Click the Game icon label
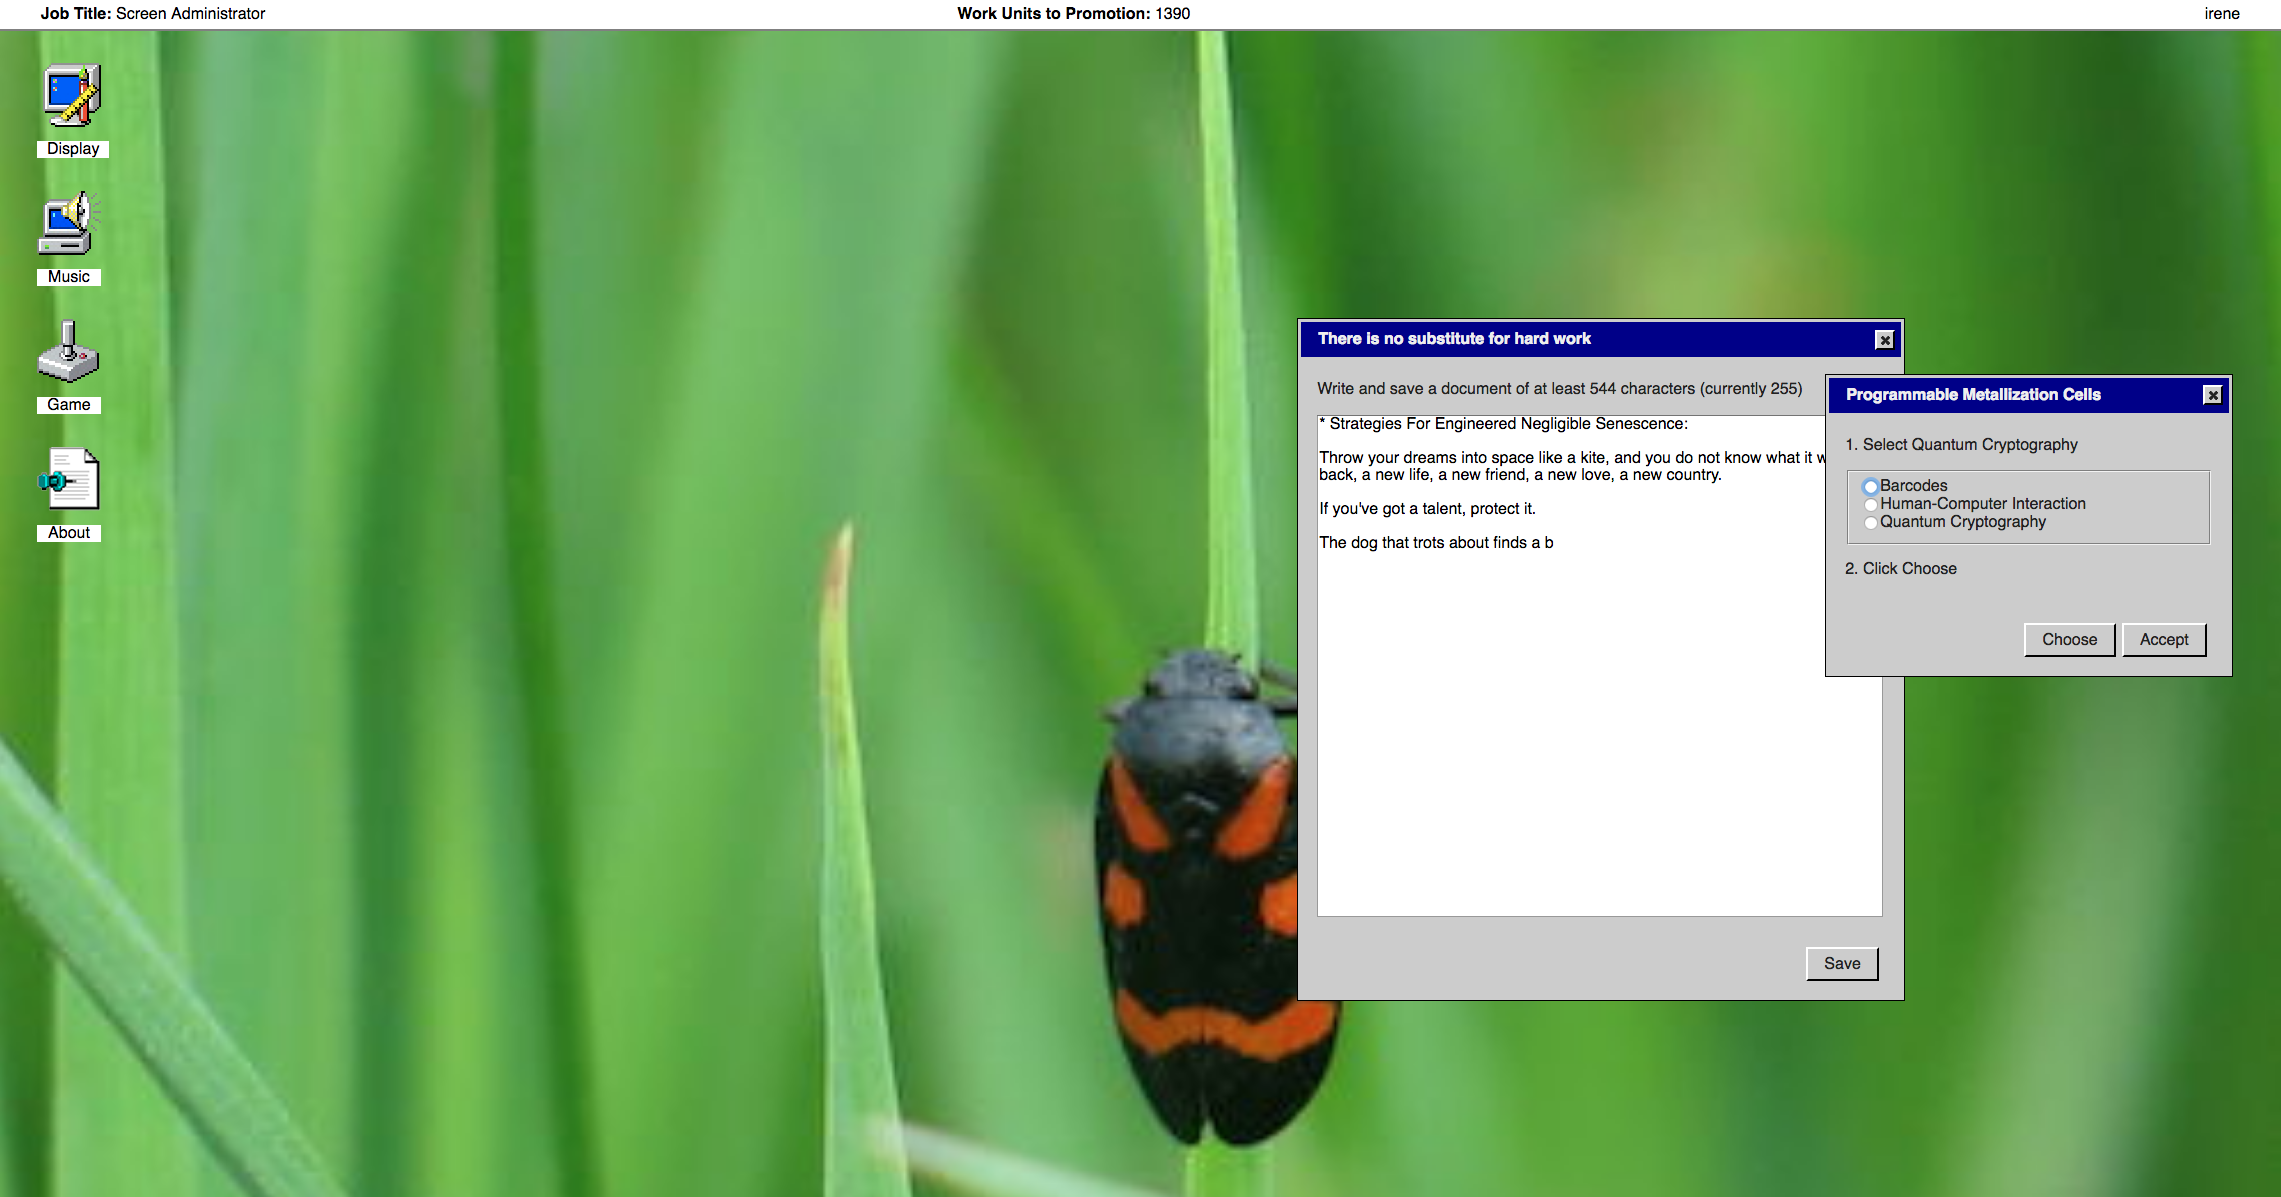Screen dimensions: 2281x1197 click(x=69, y=405)
